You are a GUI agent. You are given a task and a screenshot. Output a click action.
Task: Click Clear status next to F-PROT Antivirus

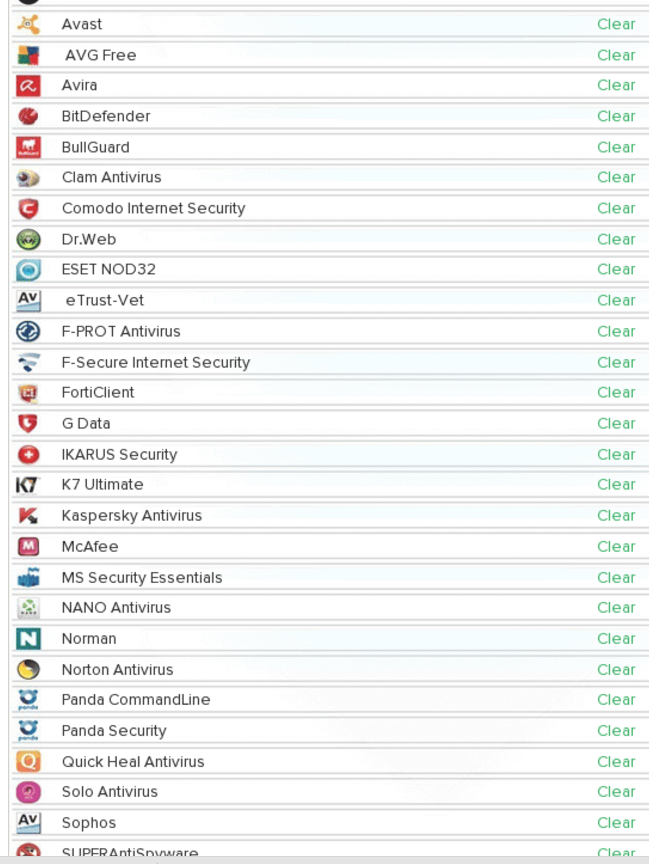coord(616,331)
